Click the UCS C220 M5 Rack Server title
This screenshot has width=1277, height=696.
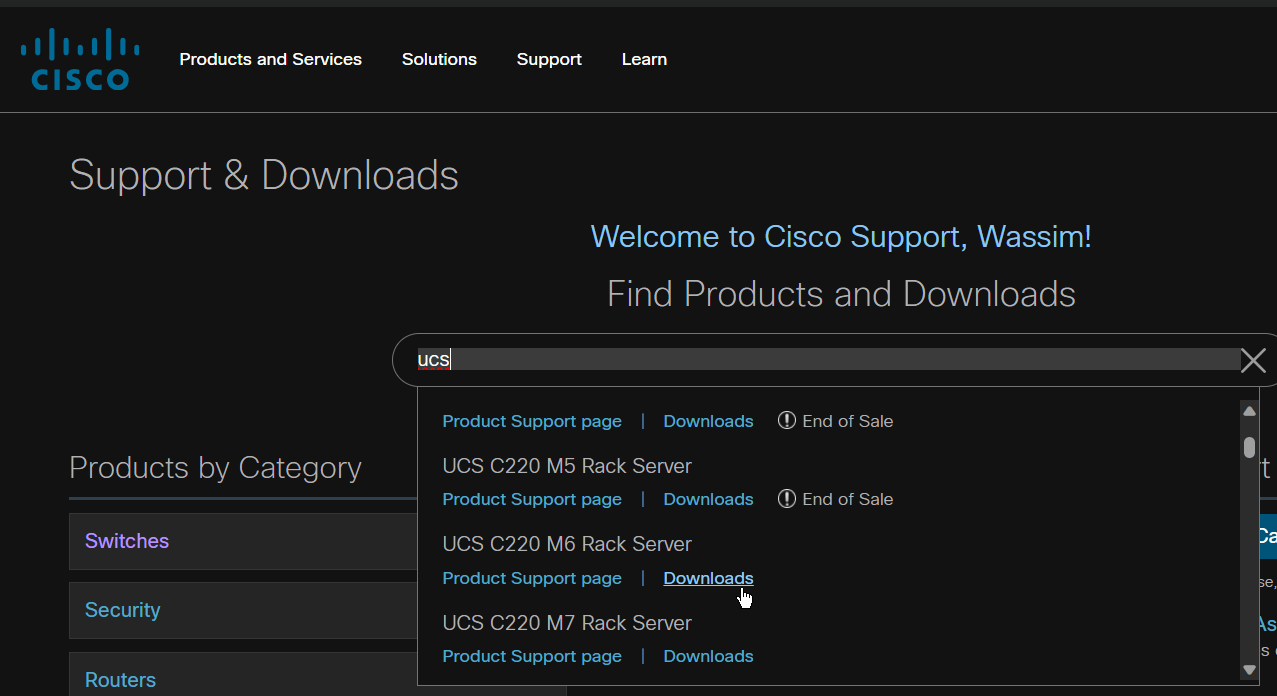pyautogui.click(x=567, y=466)
